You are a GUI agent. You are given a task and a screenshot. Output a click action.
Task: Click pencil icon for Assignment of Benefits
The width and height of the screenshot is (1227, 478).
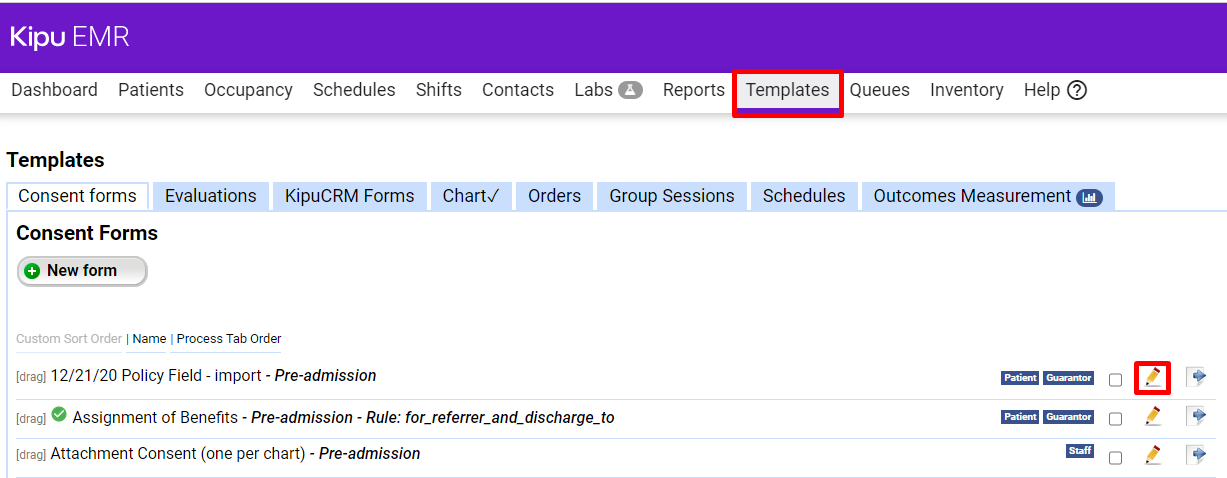[1152, 416]
